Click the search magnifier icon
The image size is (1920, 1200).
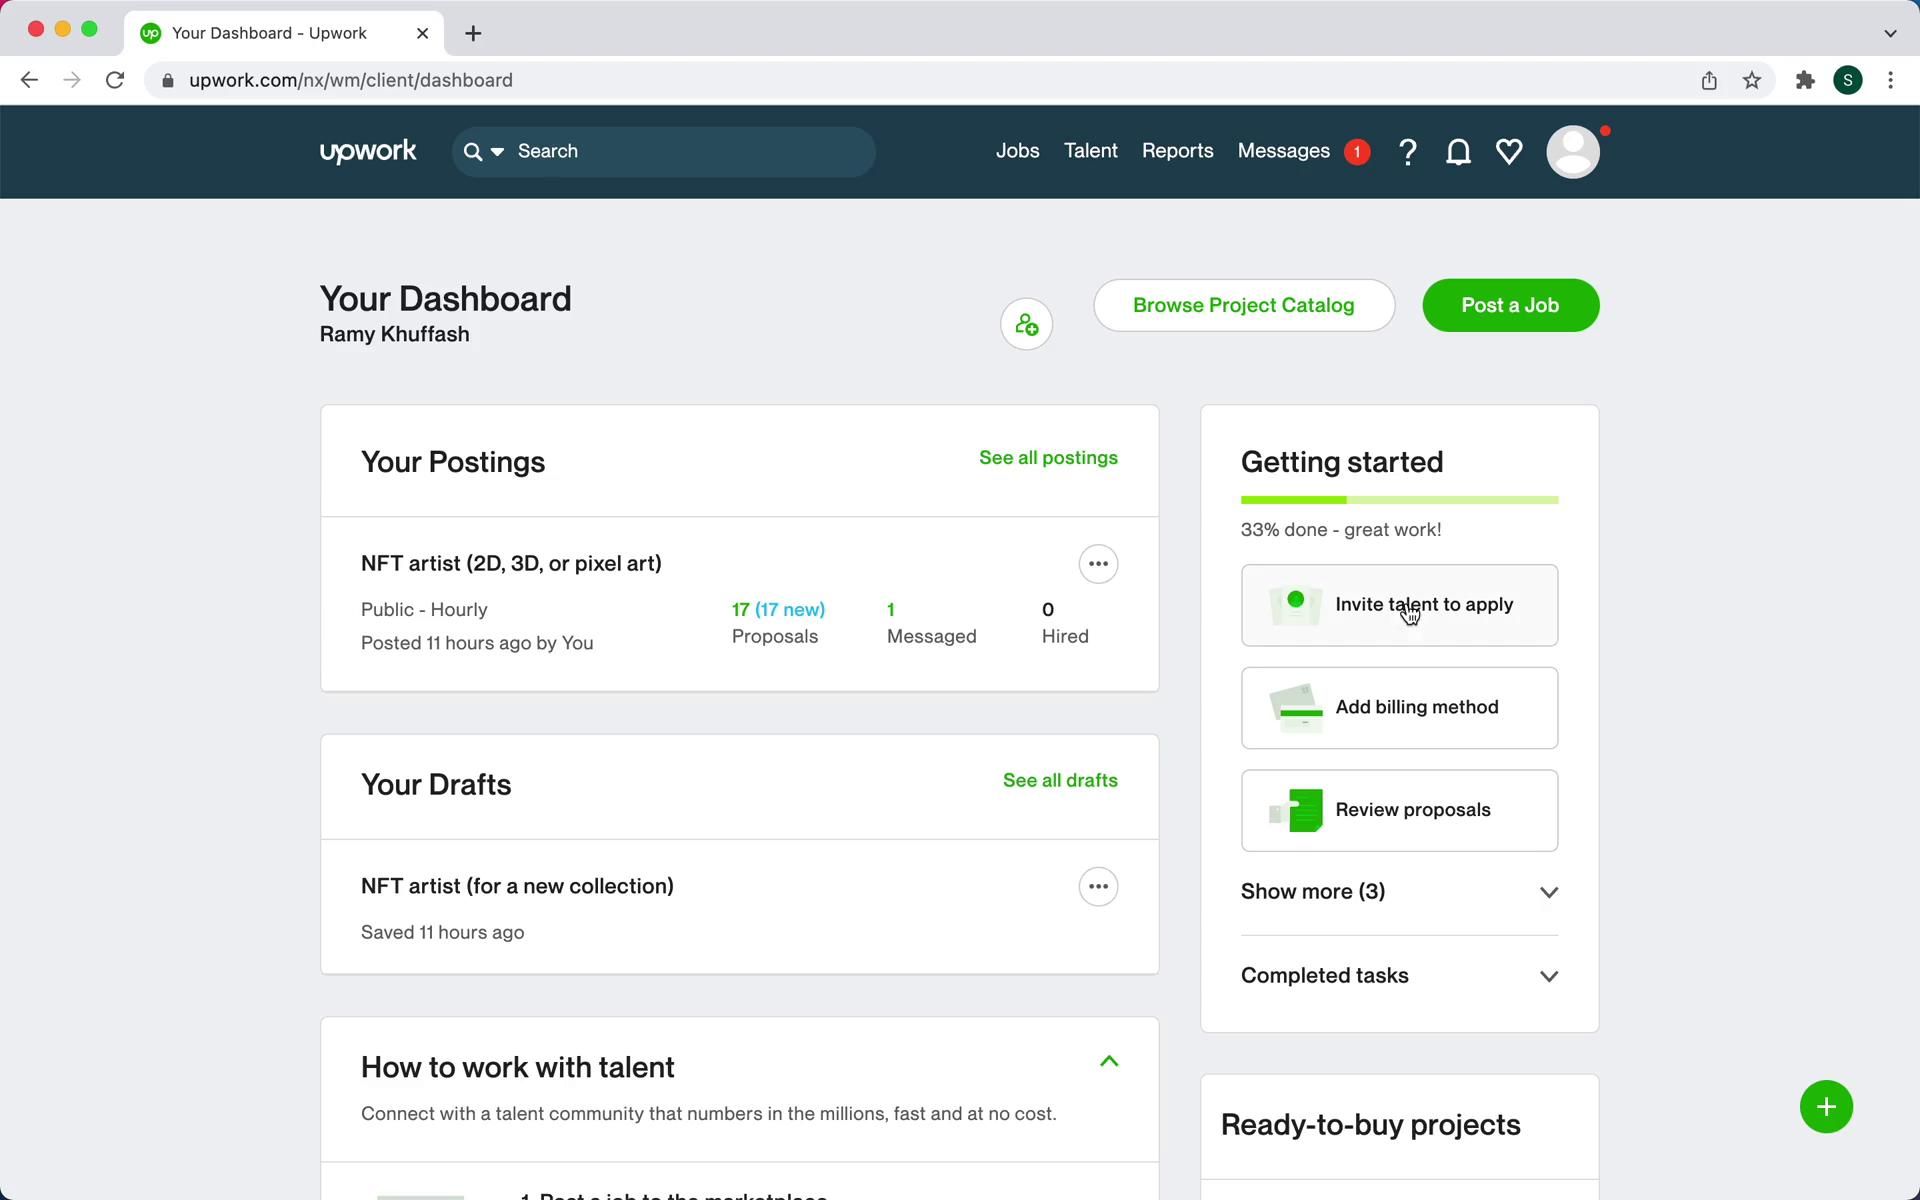click(473, 152)
